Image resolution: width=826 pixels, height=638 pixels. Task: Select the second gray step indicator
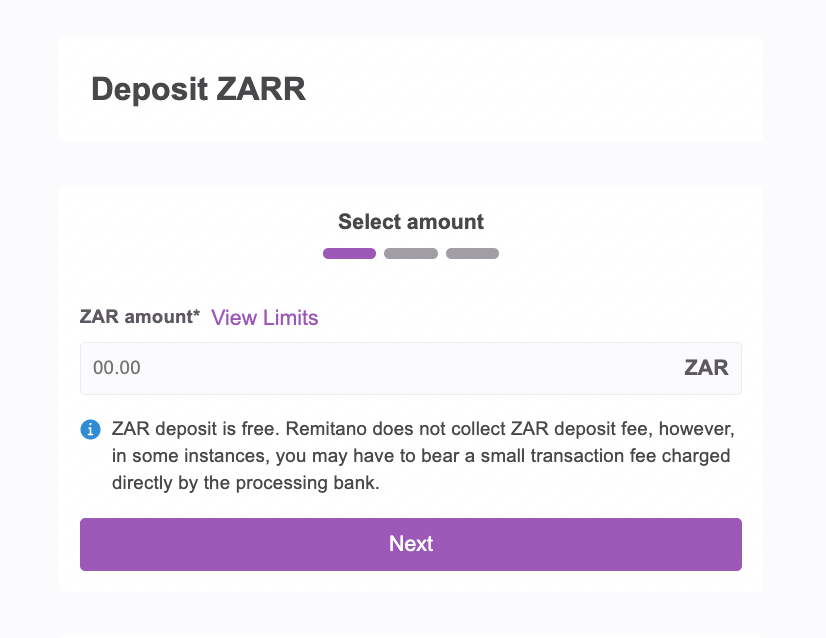[411, 253]
